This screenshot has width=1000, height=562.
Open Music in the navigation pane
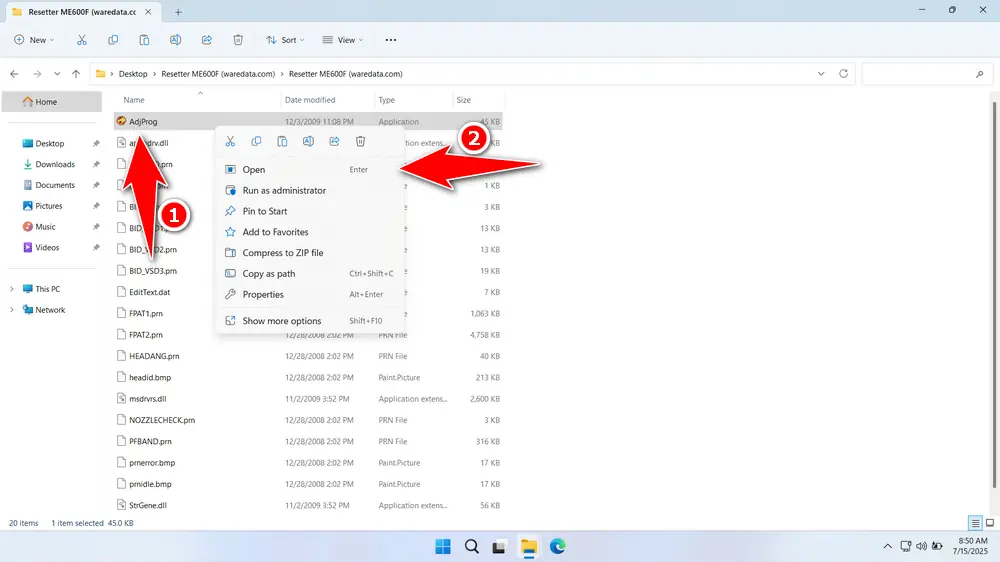coord(45,226)
